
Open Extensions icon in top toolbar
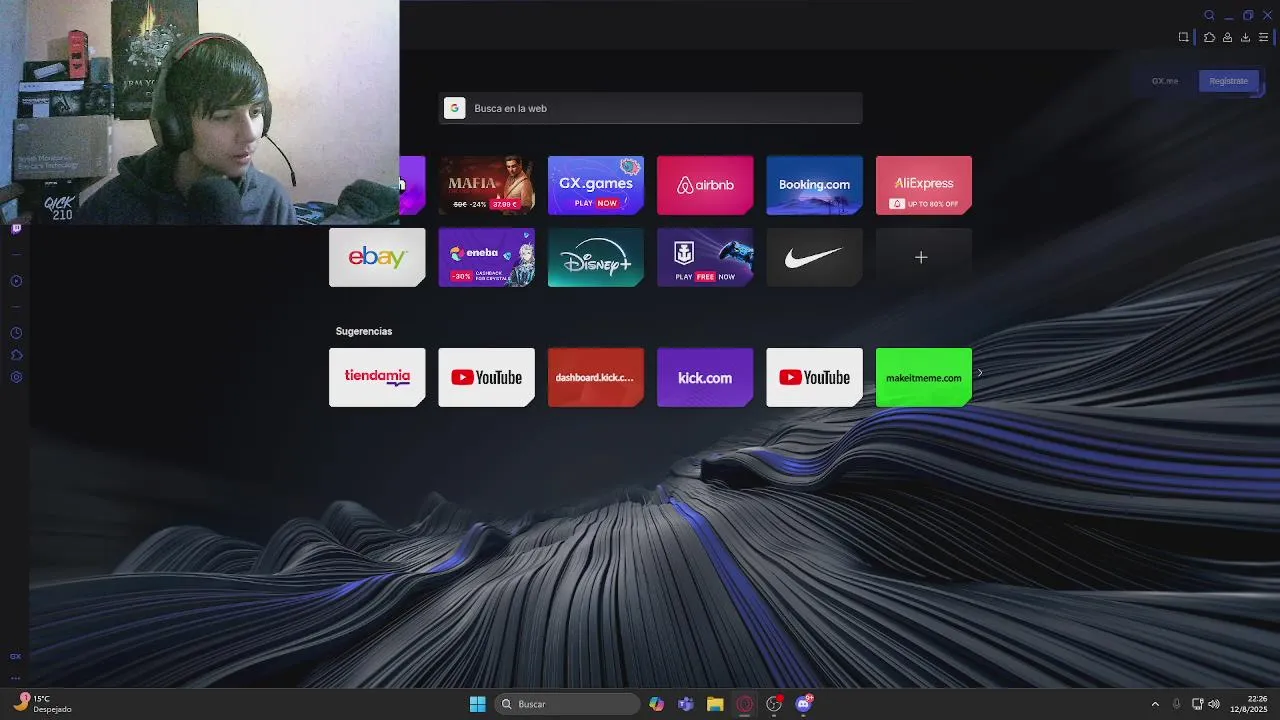coord(1209,37)
